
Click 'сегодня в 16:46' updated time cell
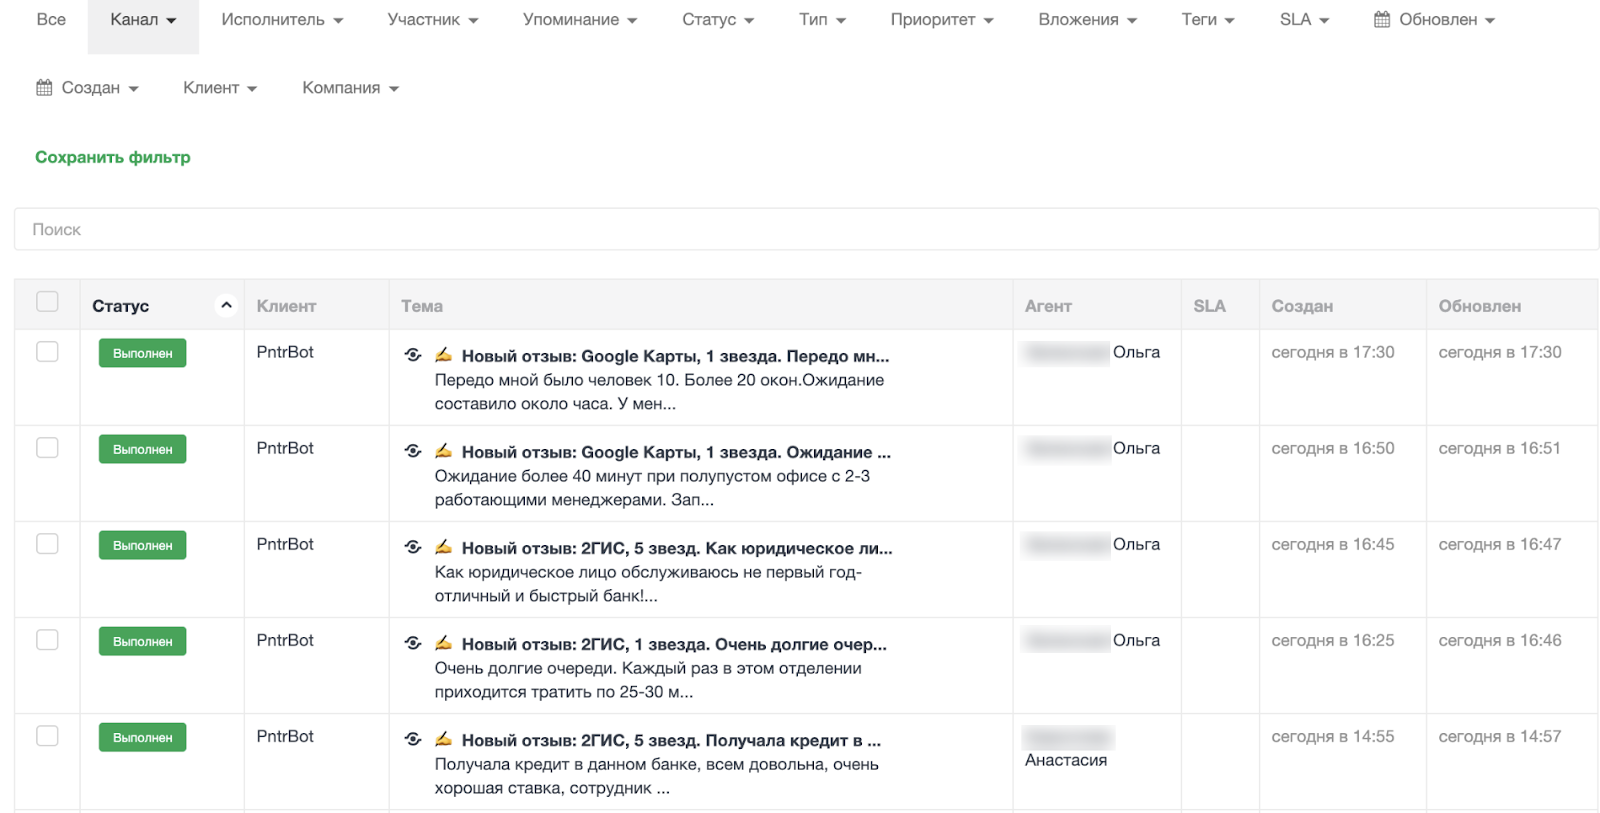click(1499, 640)
